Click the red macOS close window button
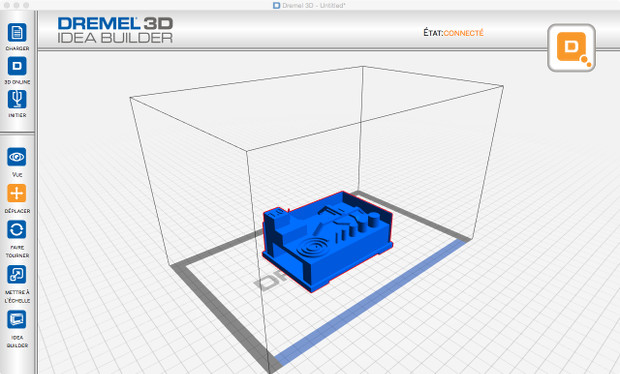This screenshot has height=374, width=620. coord(7,6)
